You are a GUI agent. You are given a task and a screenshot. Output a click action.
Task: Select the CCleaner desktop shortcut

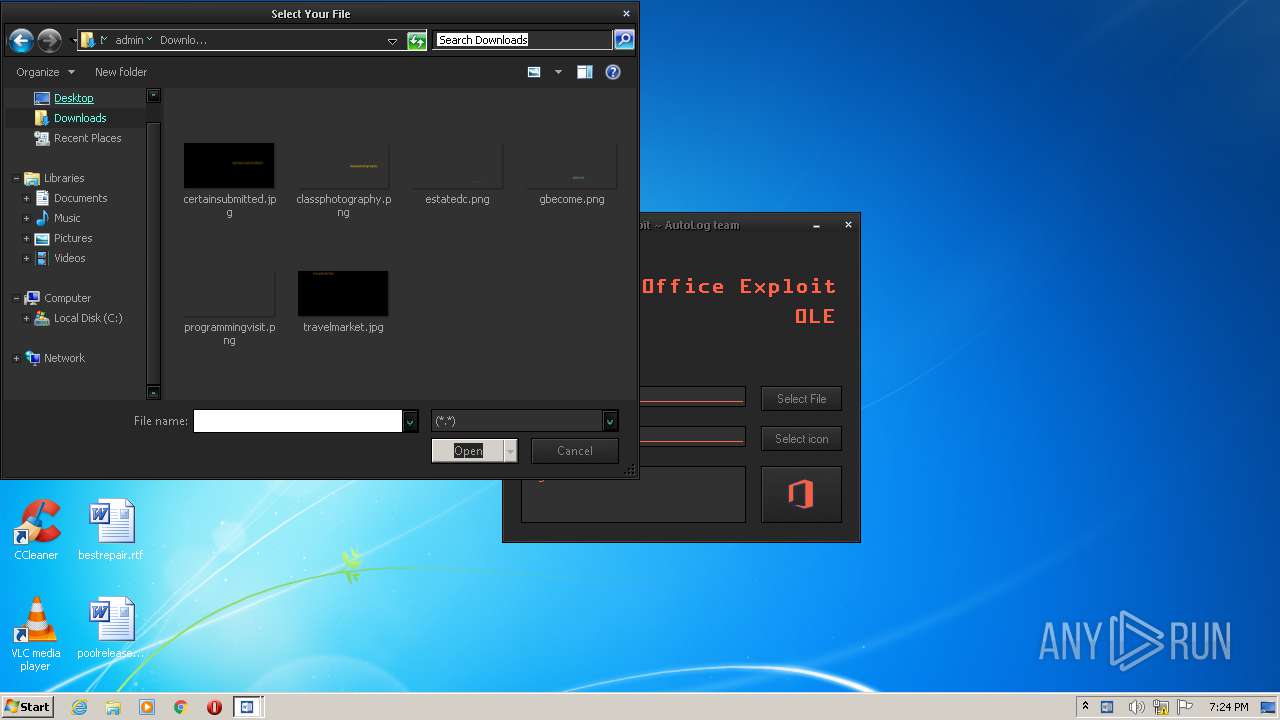pyautogui.click(x=36, y=530)
